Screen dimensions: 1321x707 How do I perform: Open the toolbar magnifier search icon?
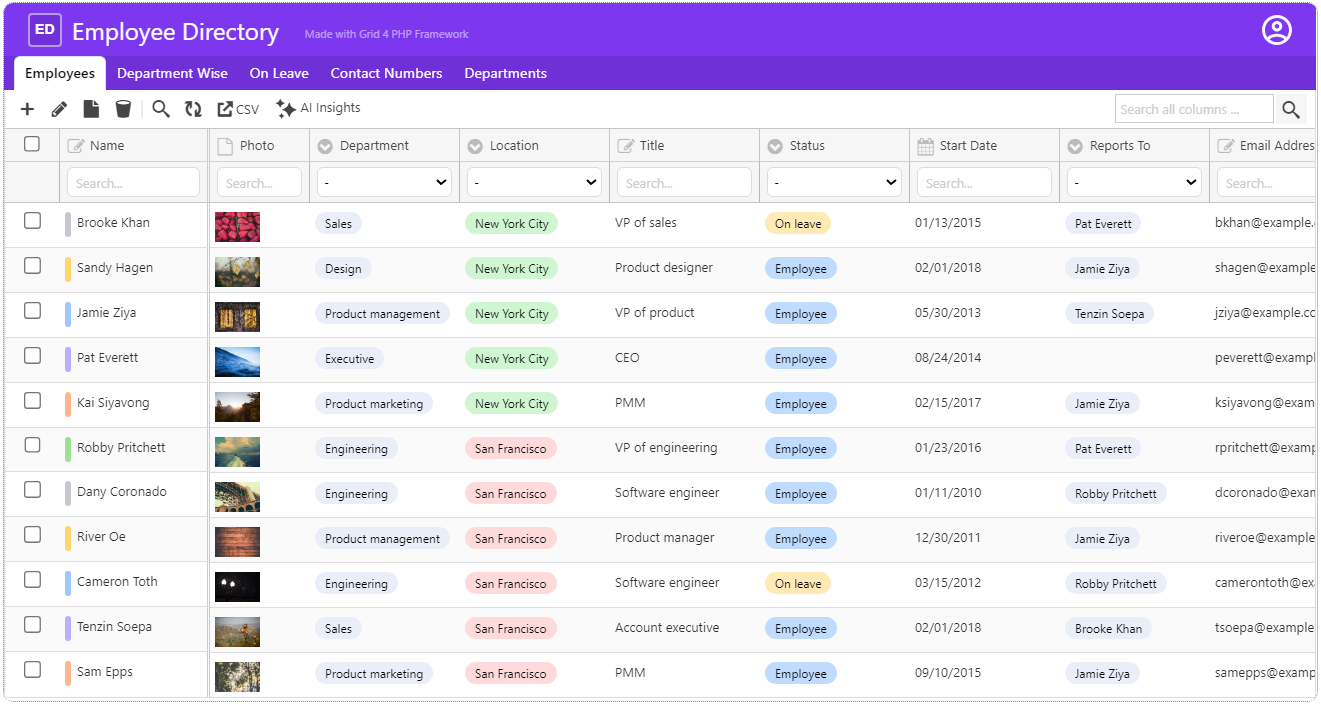pos(161,109)
